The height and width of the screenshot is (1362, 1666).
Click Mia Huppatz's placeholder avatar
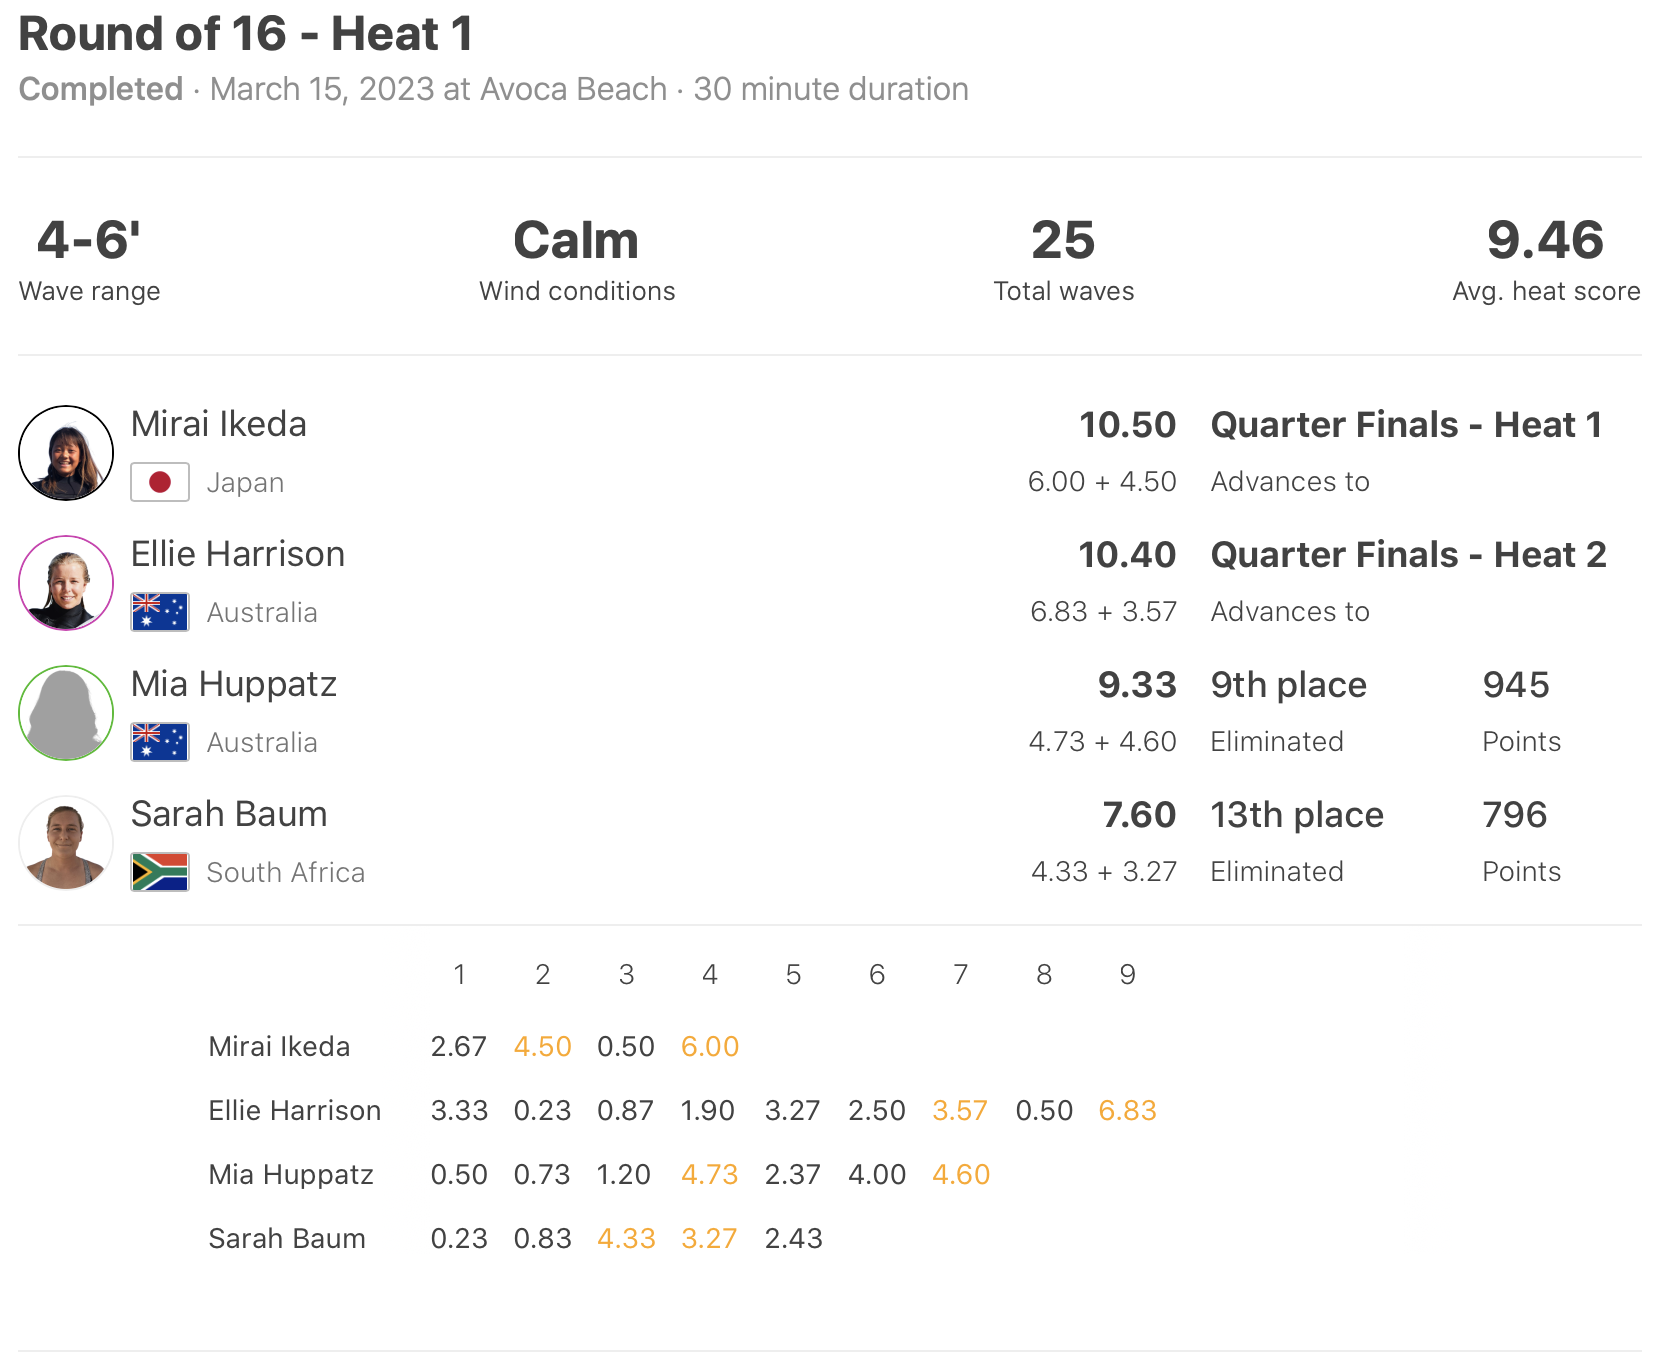tap(66, 713)
